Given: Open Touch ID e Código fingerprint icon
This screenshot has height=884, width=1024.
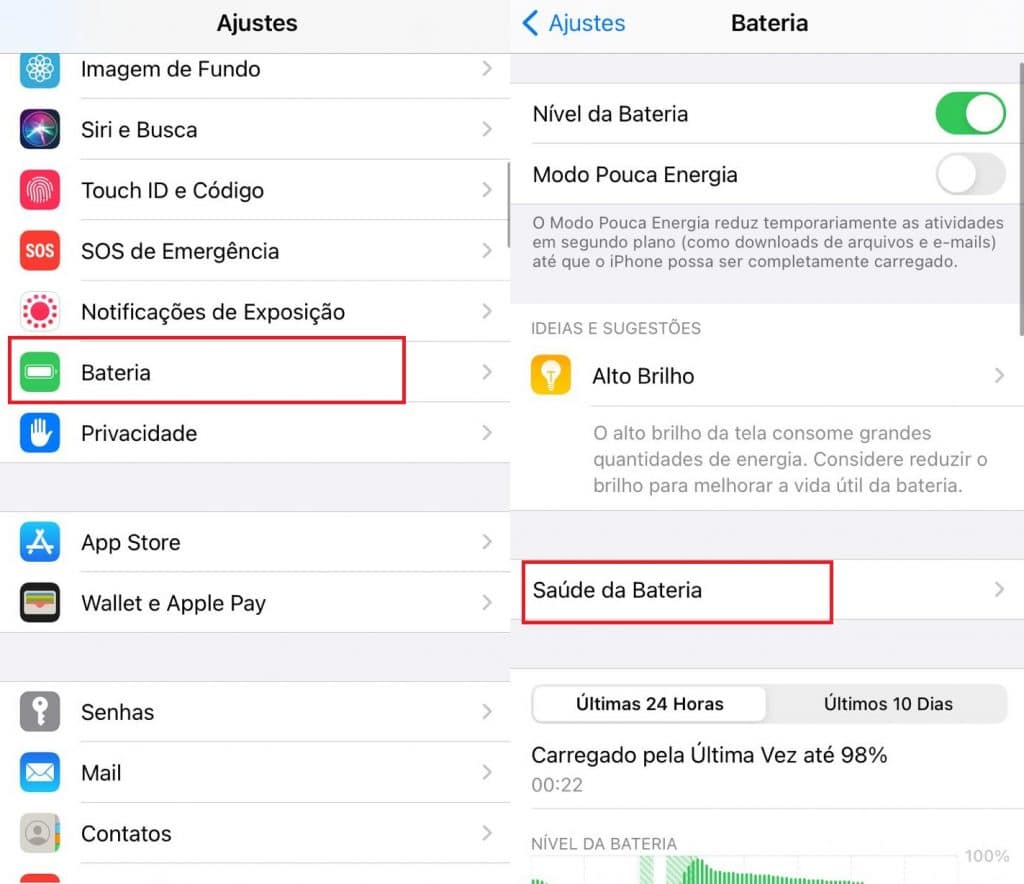Looking at the screenshot, I should click(x=40, y=190).
